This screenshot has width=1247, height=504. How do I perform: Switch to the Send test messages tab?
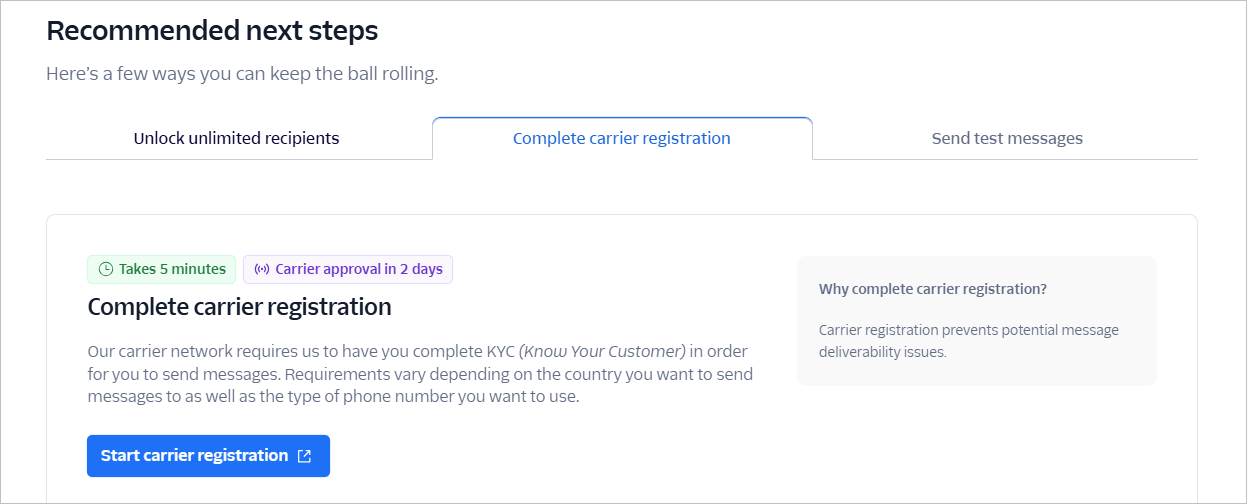[x=1007, y=138]
